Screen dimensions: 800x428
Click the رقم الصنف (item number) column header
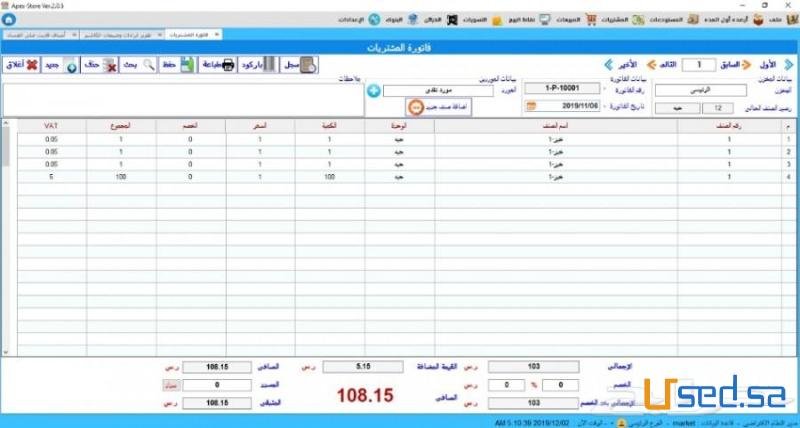pyautogui.click(x=729, y=127)
